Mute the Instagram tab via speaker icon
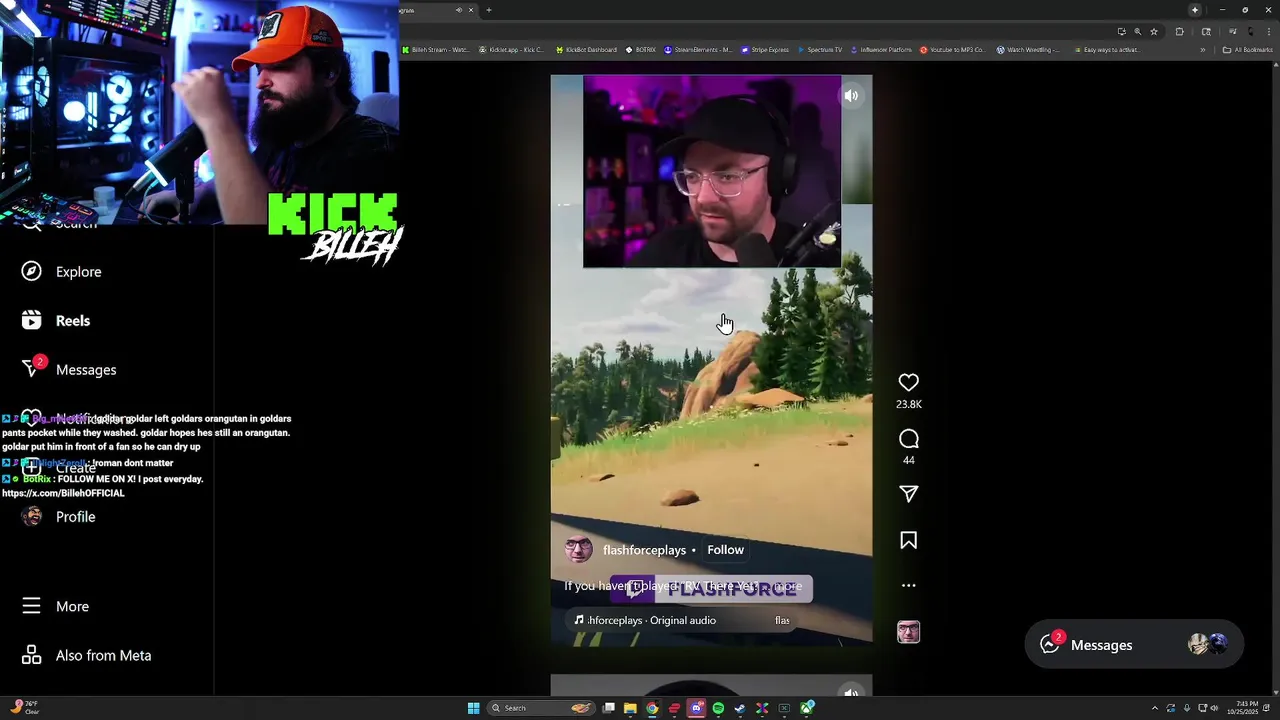 459,10
